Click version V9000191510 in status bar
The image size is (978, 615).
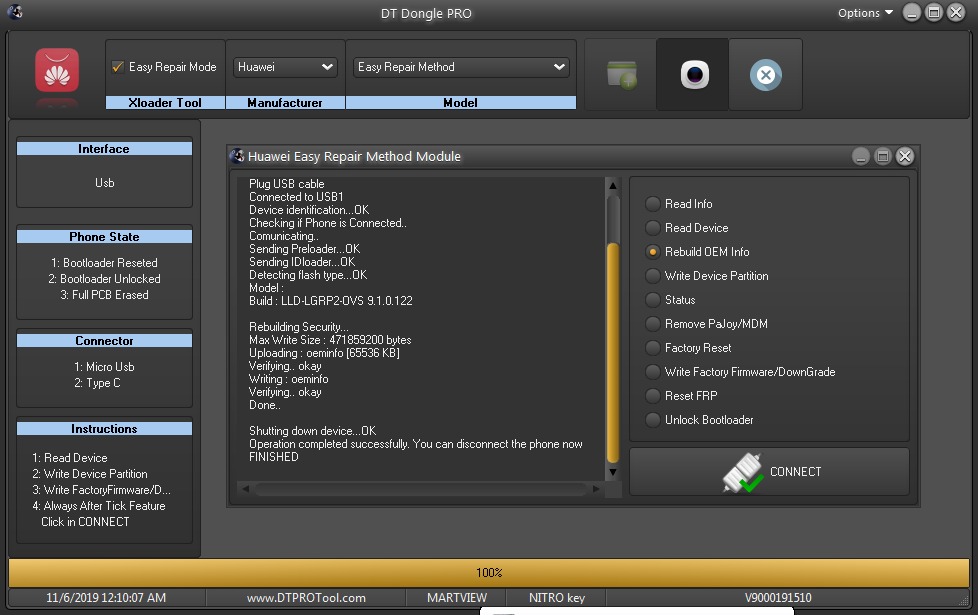click(778, 598)
